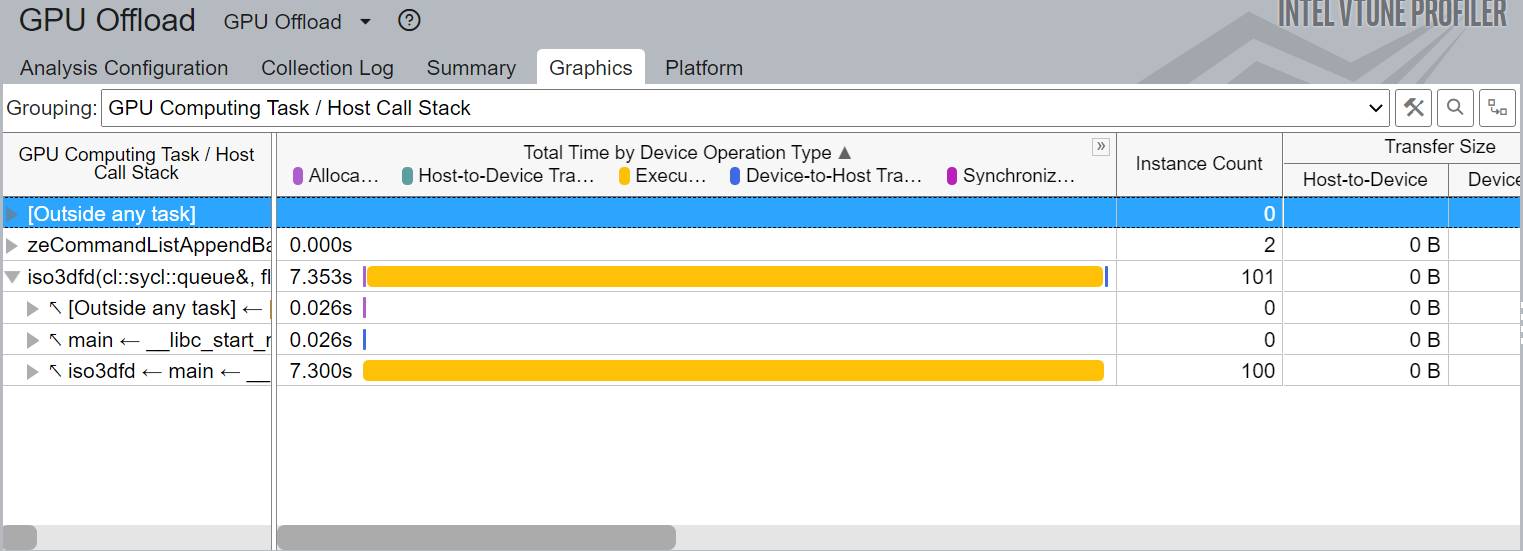The image size is (1523, 551).
Task: Expand the [Outside any task] top row
Action: point(12,214)
